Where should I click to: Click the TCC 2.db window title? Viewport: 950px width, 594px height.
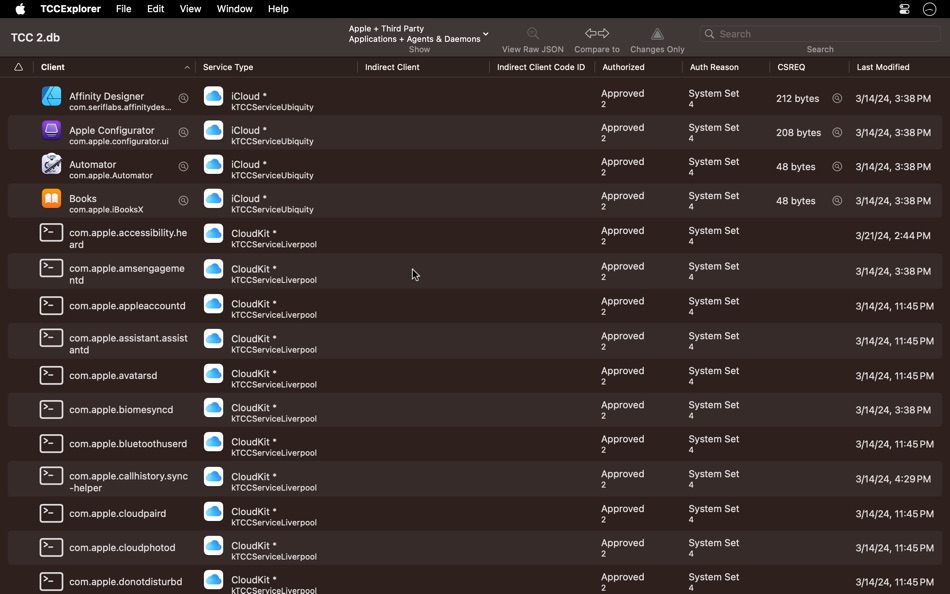pyautogui.click(x=35, y=38)
